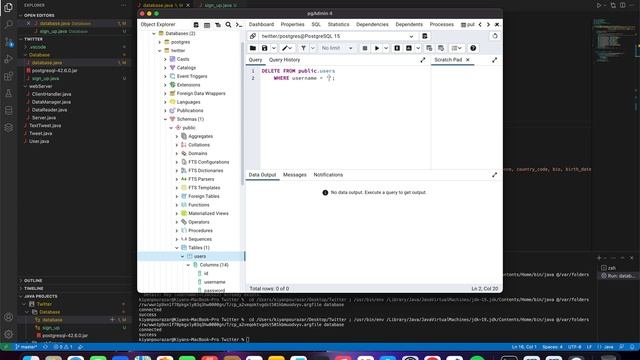640x360 pixels.
Task: Collapse the Columns (14) node
Action: click(x=188, y=265)
